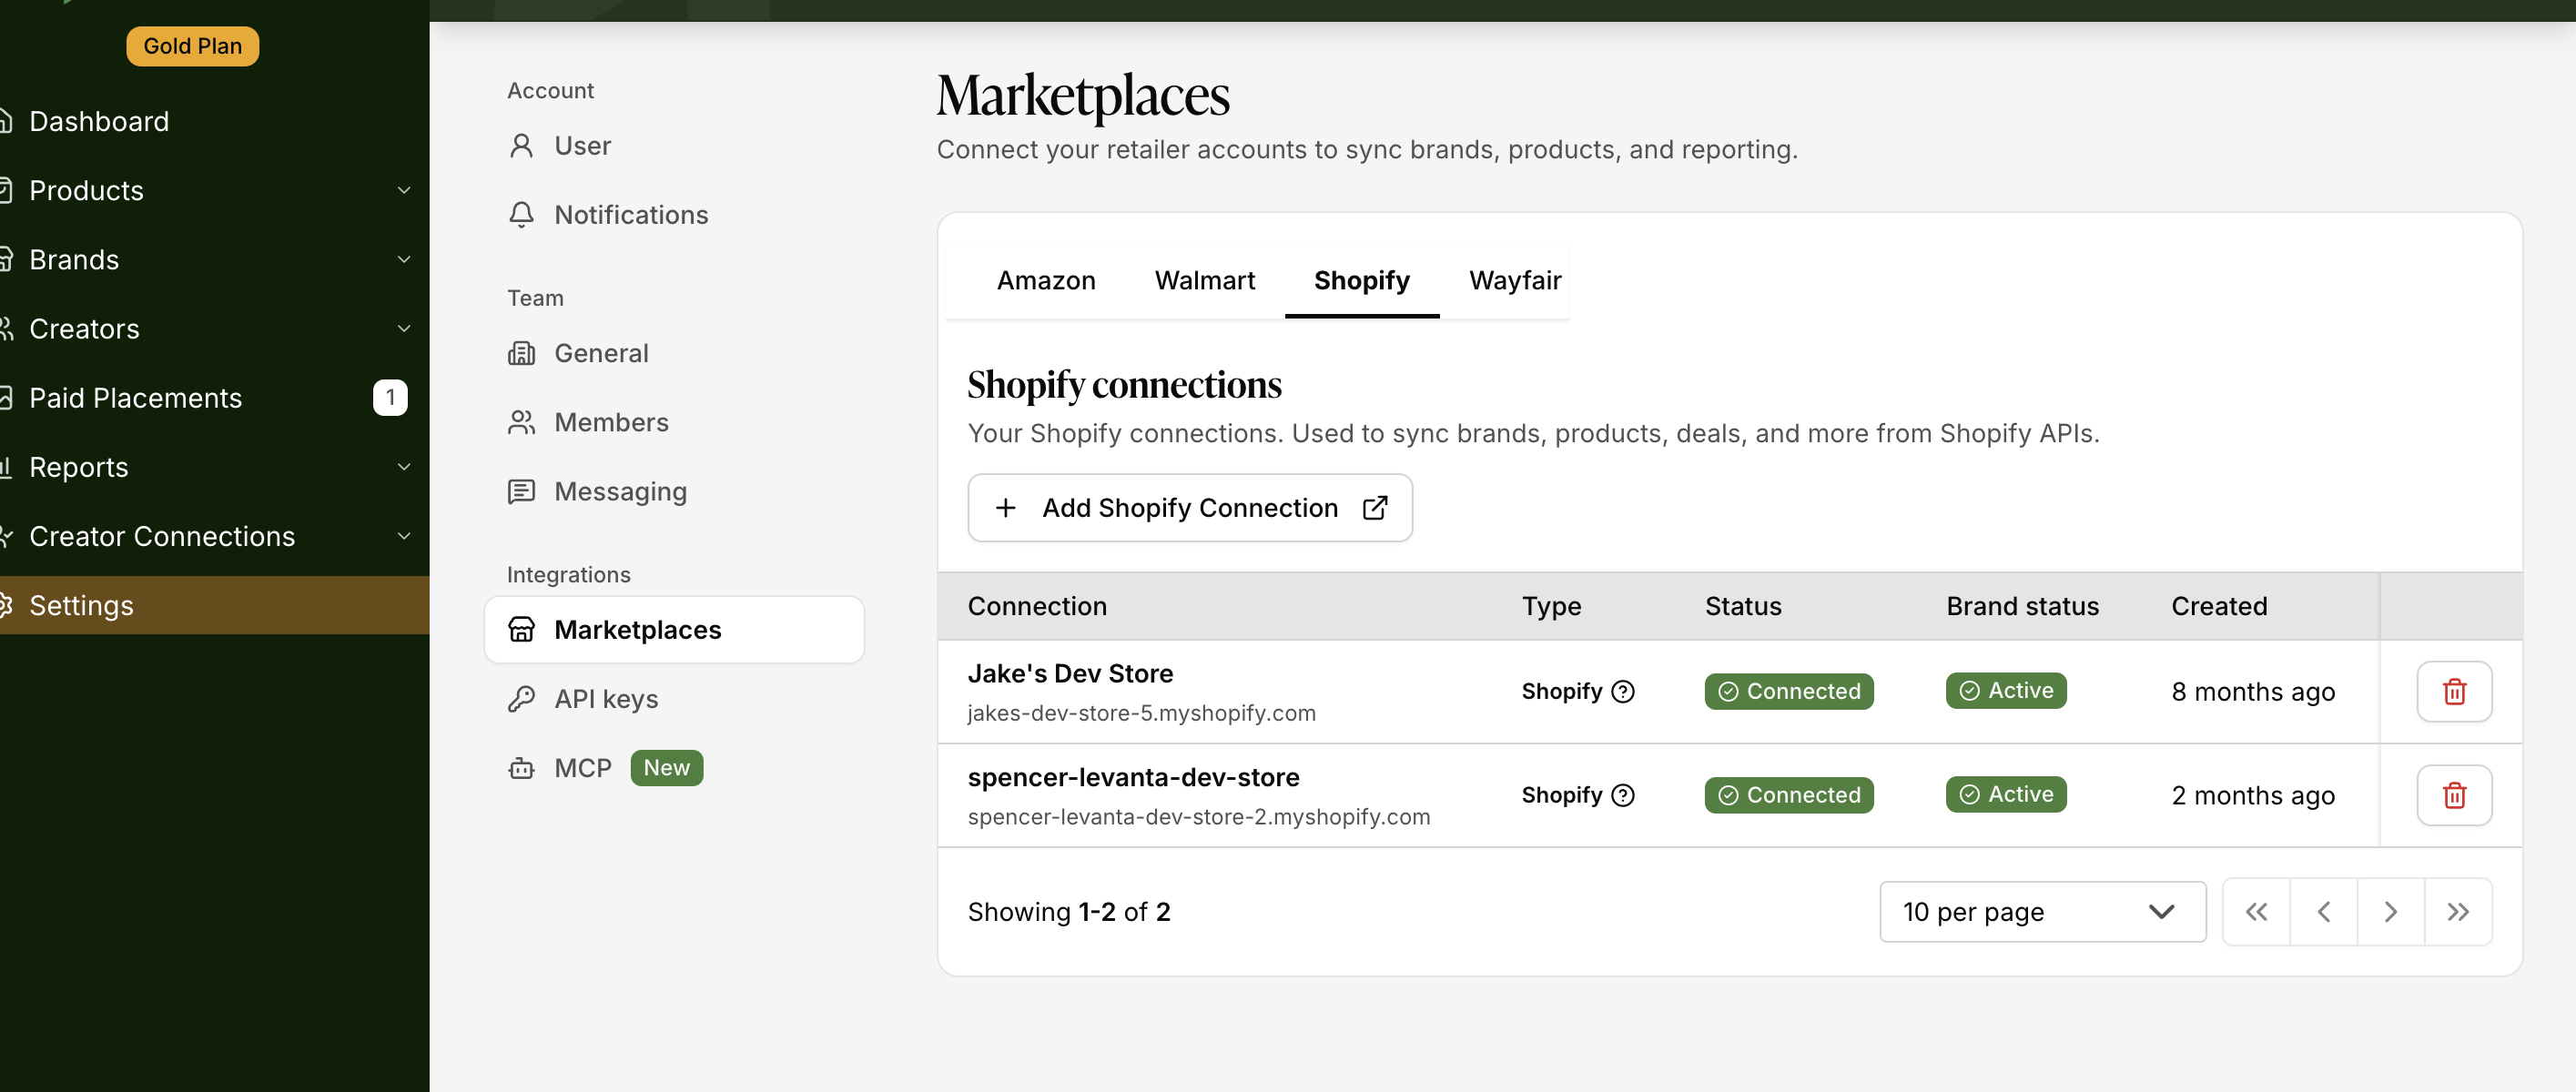Click the User profile icon
This screenshot has width=2576, height=1092.
pos(521,146)
